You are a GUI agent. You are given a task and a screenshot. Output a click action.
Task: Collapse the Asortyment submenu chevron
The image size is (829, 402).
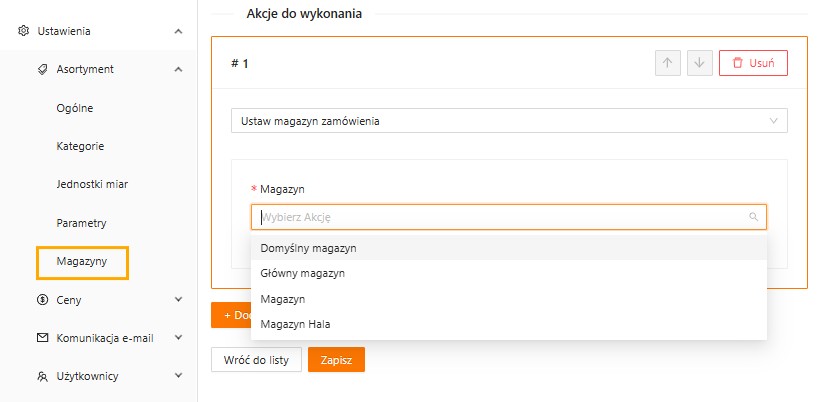(178, 69)
